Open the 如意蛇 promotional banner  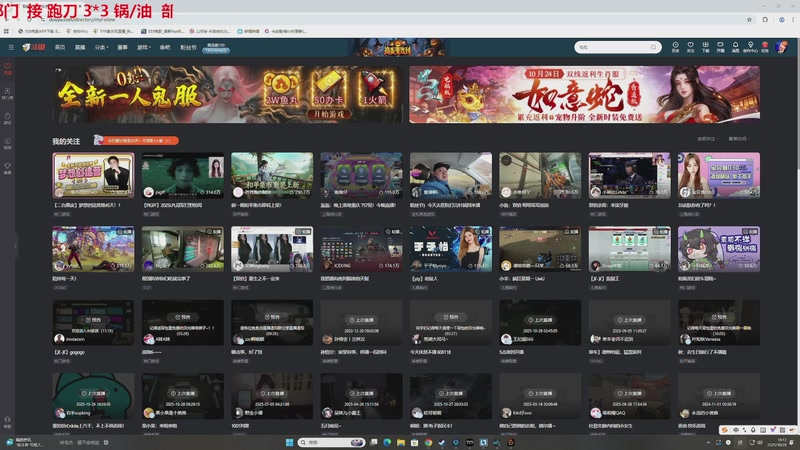pos(584,94)
